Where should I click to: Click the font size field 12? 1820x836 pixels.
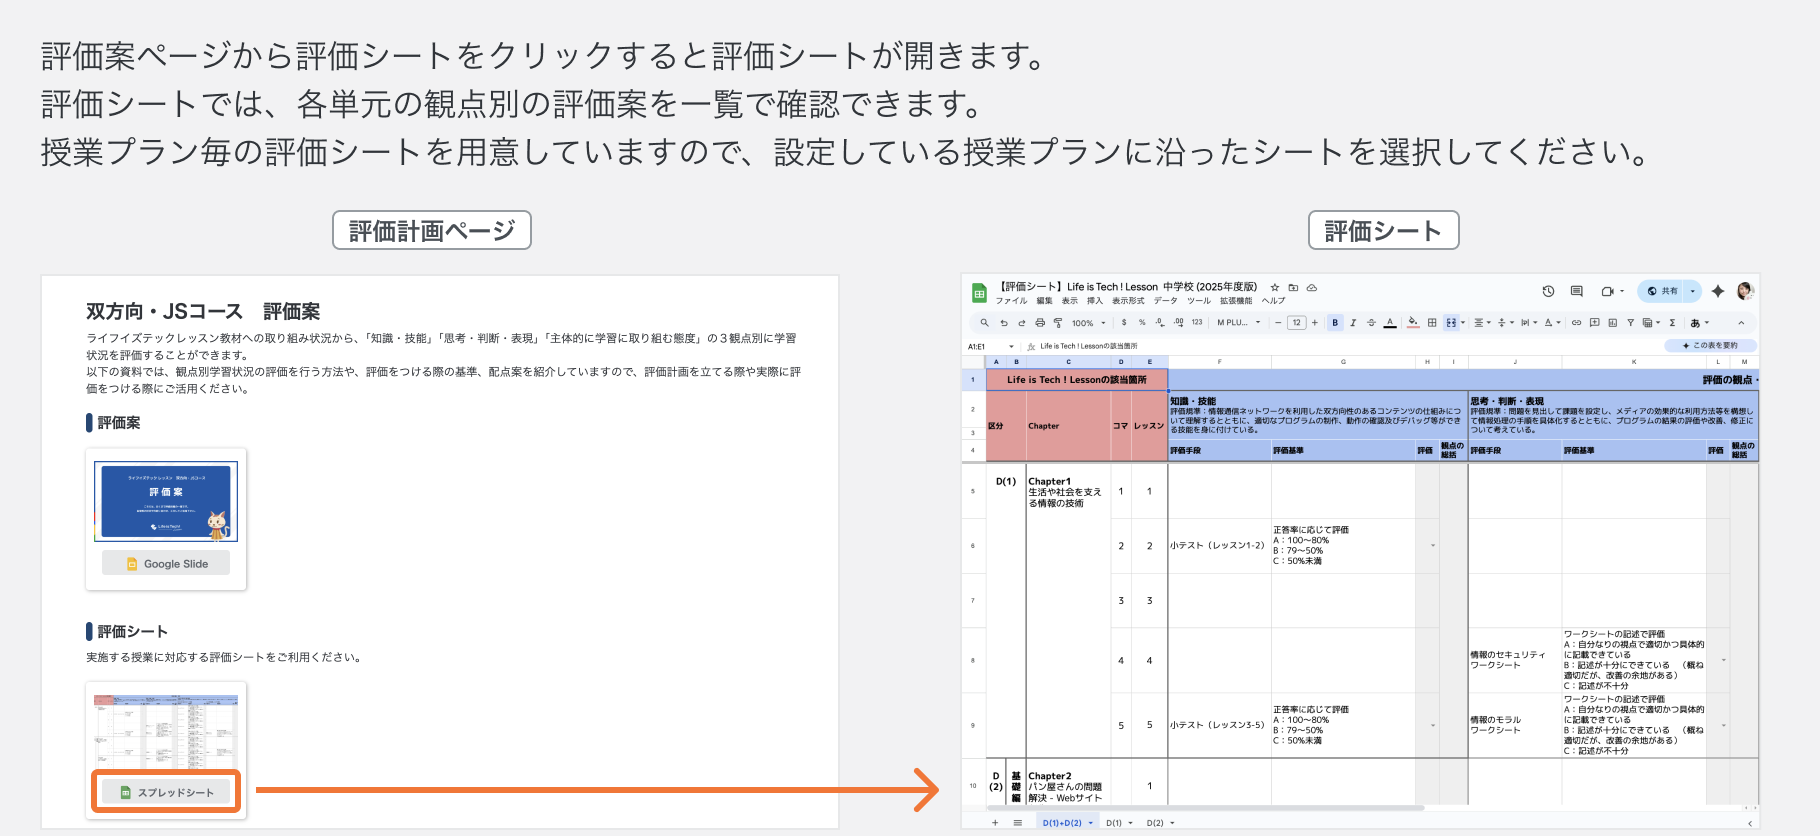(1296, 322)
